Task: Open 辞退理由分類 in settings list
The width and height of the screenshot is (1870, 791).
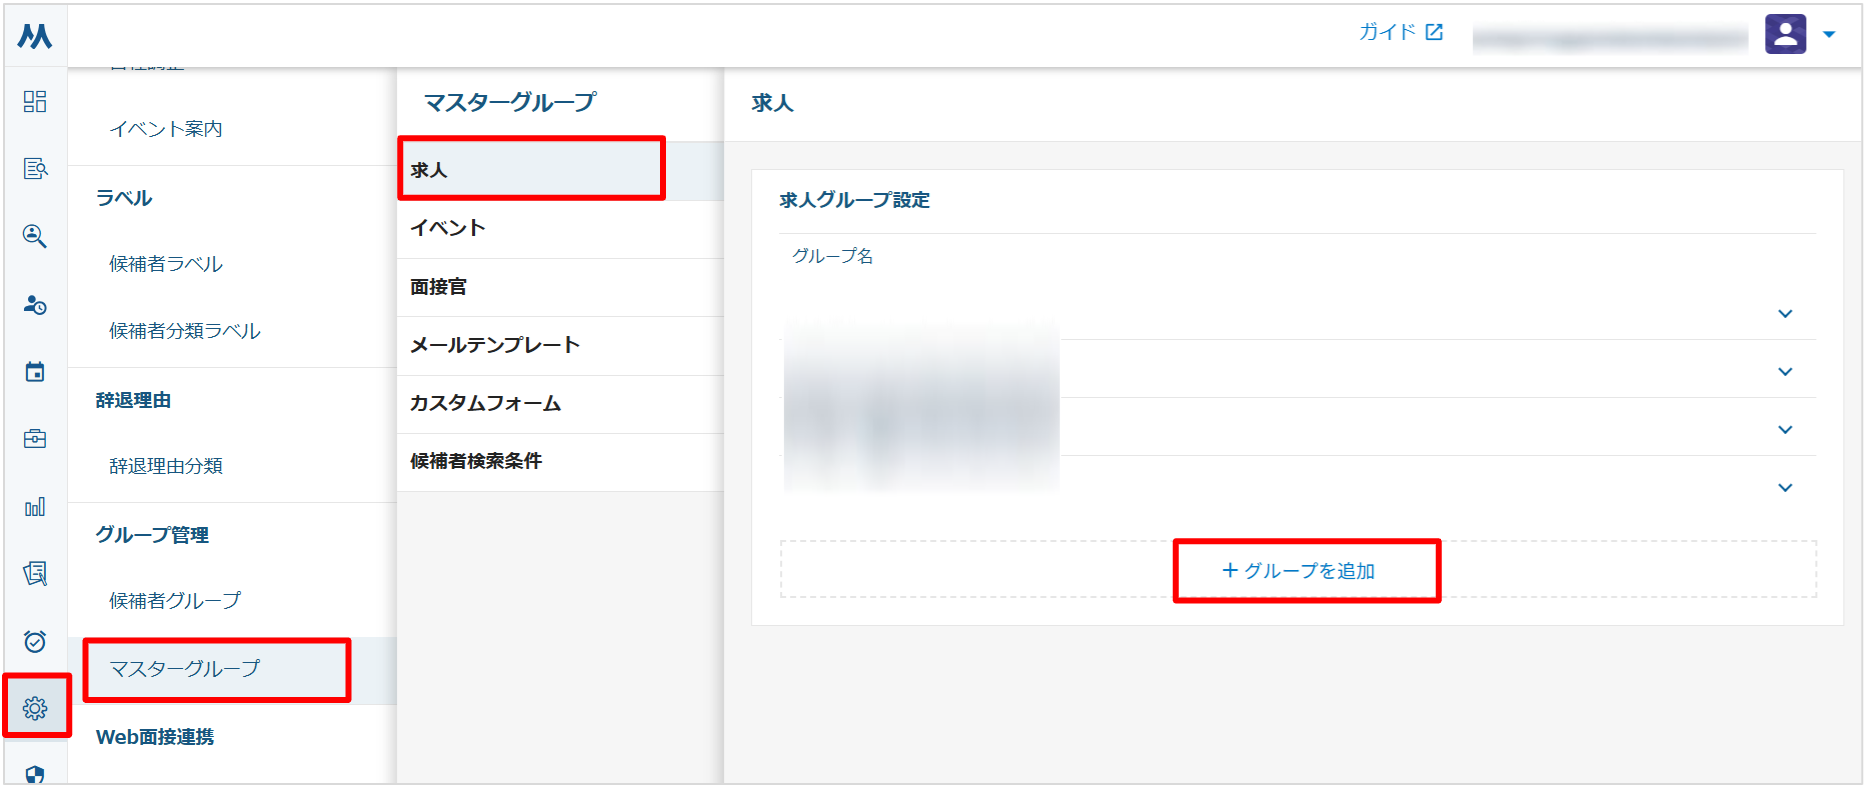Action: tap(166, 466)
